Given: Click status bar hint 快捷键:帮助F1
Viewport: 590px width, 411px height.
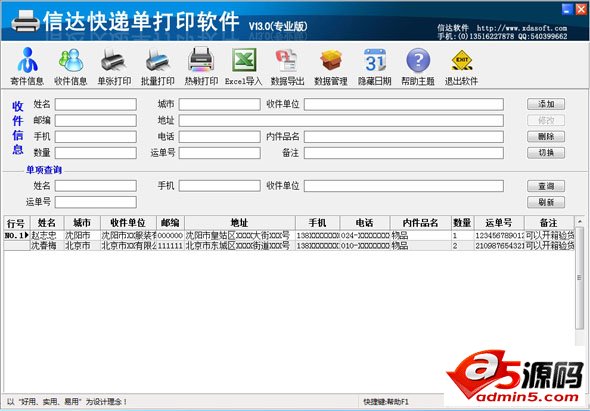Looking at the screenshot, I should pyautogui.click(x=386, y=402).
